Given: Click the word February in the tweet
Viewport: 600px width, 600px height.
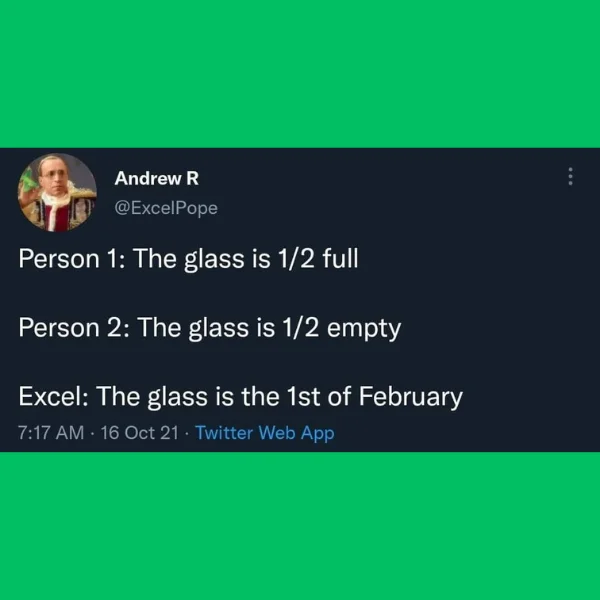Looking at the screenshot, I should click(x=411, y=397).
